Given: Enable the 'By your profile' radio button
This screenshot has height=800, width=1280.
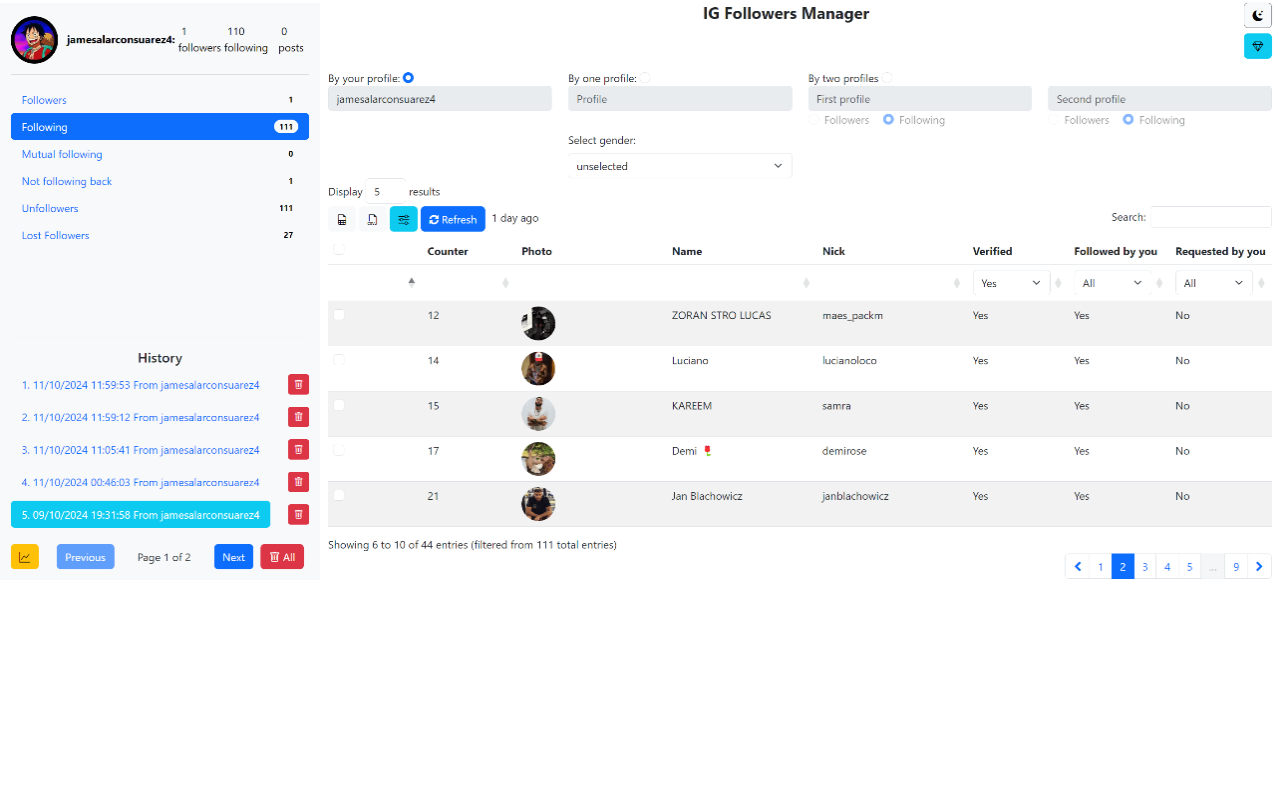Looking at the screenshot, I should point(410,76).
